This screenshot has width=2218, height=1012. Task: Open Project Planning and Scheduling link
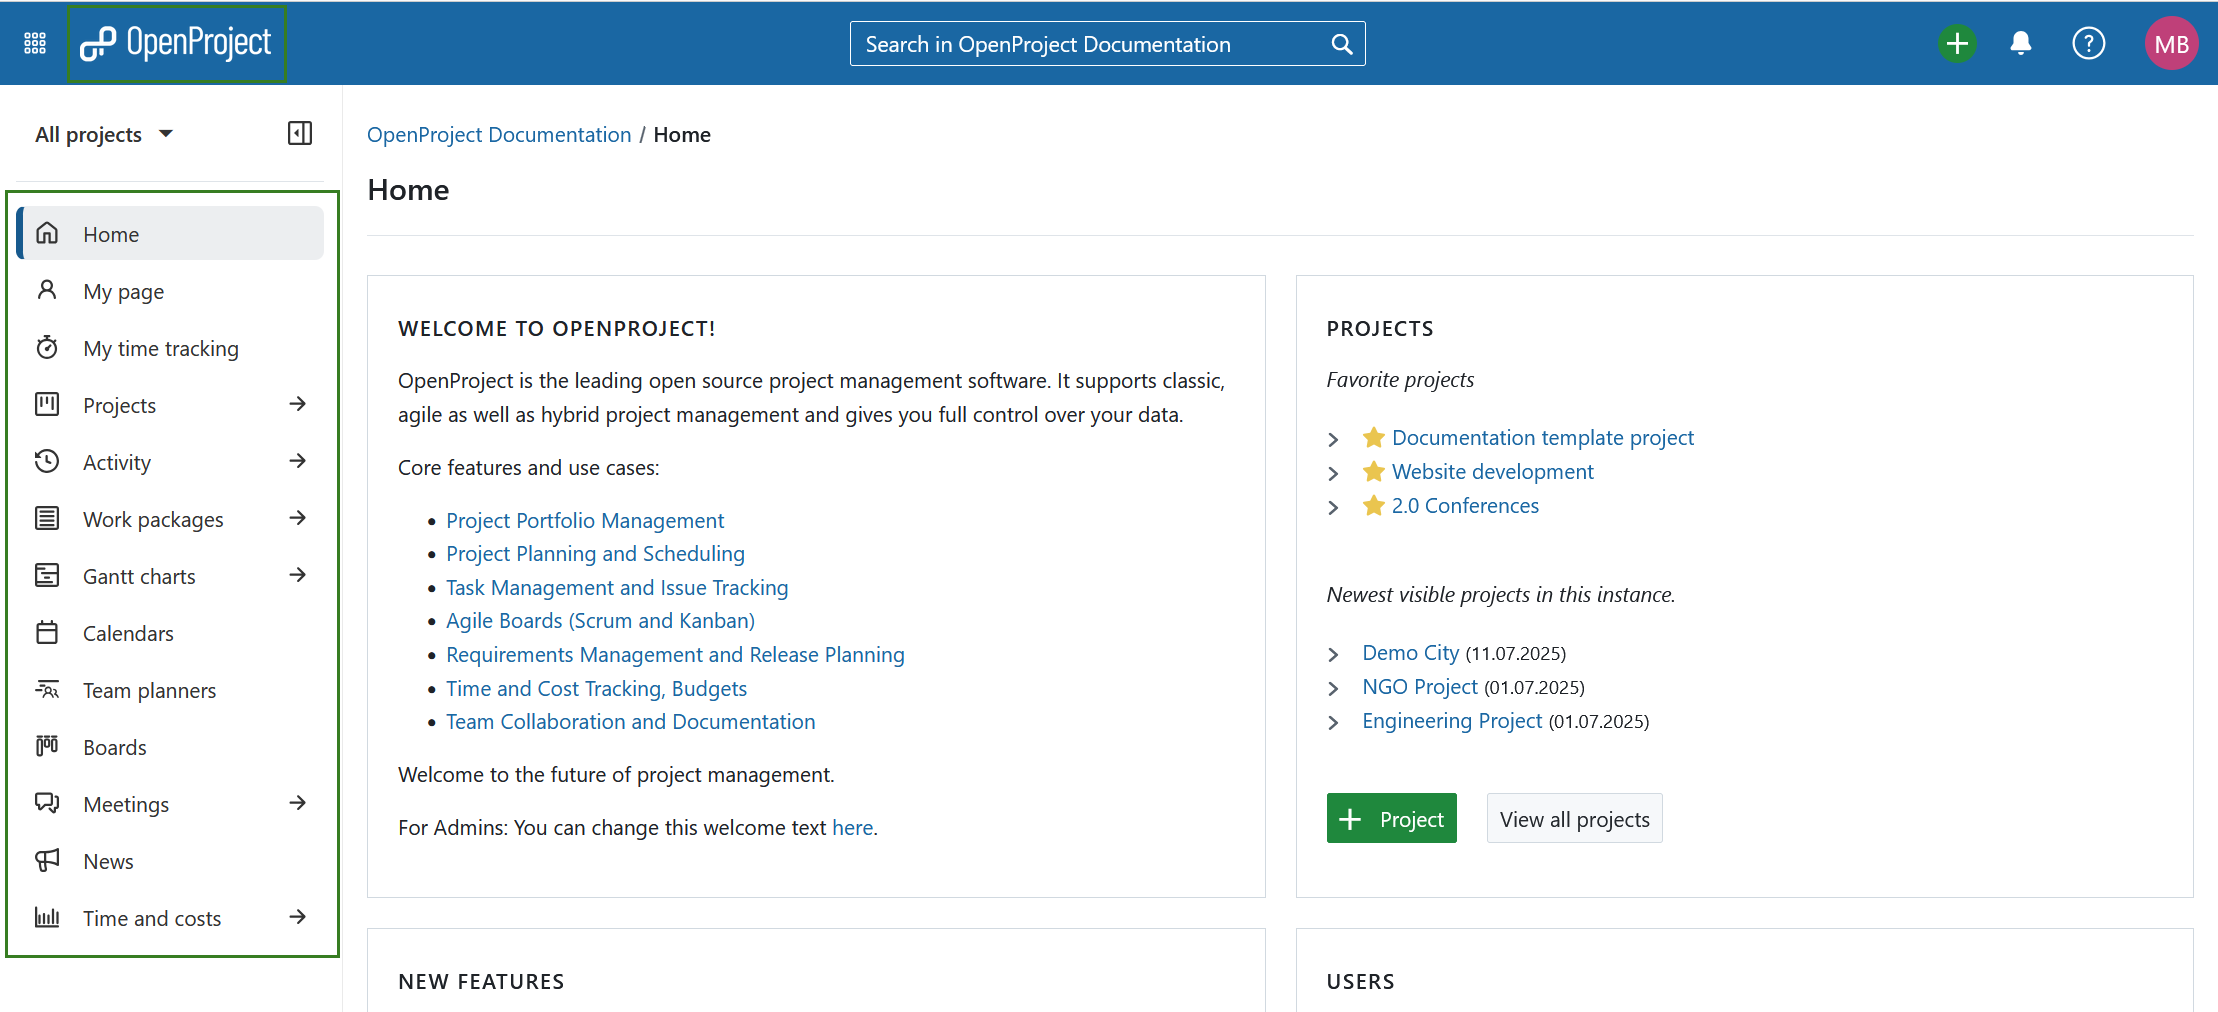[x=595, y=553]
